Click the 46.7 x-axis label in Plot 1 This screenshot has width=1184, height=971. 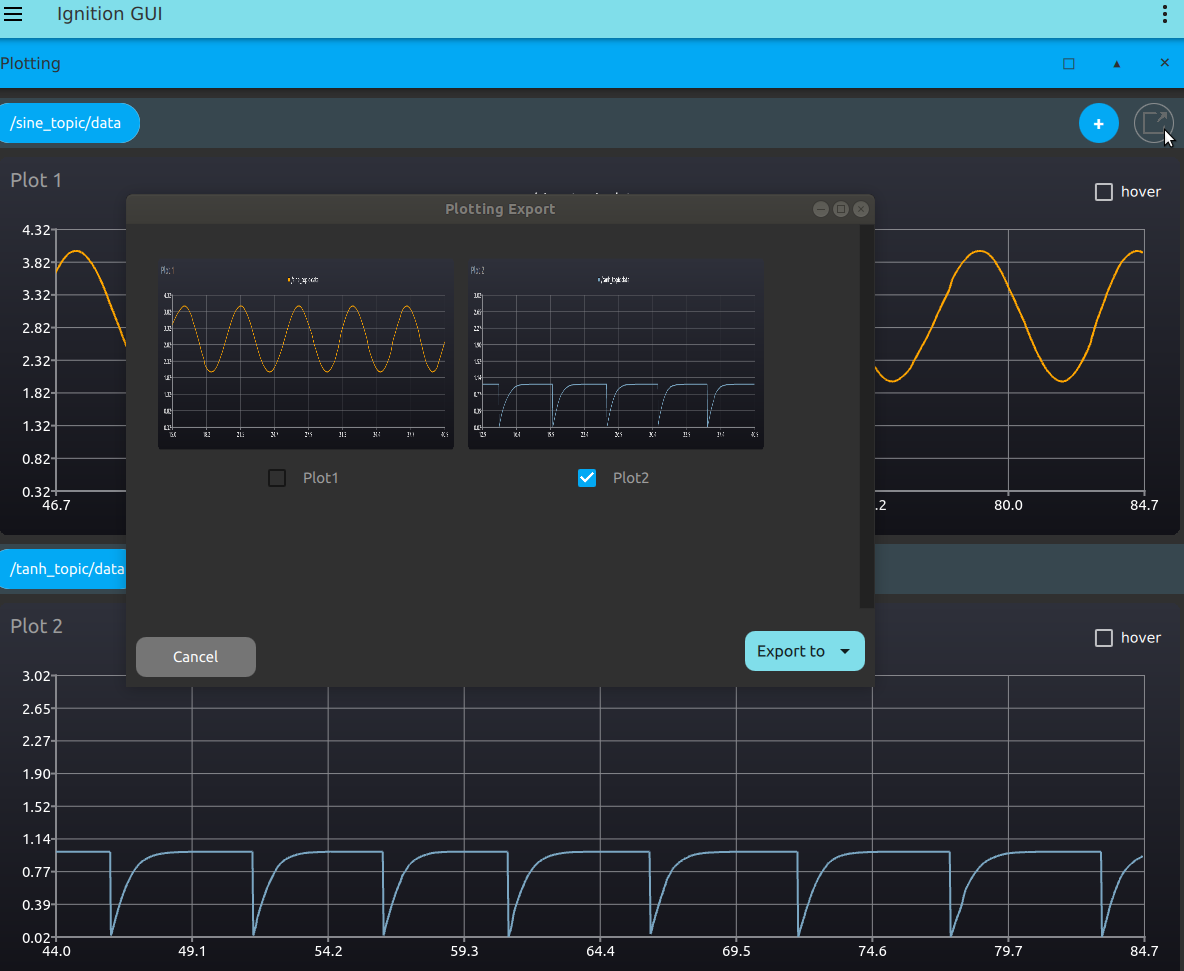(56, 505)
